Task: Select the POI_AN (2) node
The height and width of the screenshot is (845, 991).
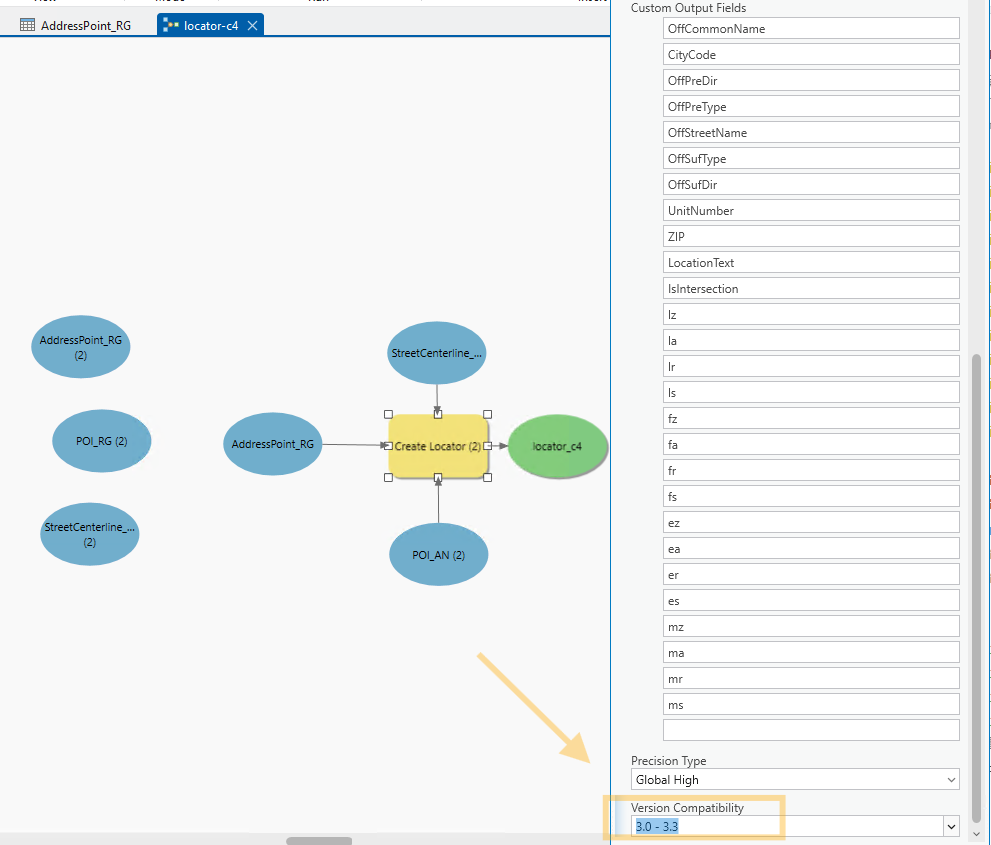Action: 438,555
